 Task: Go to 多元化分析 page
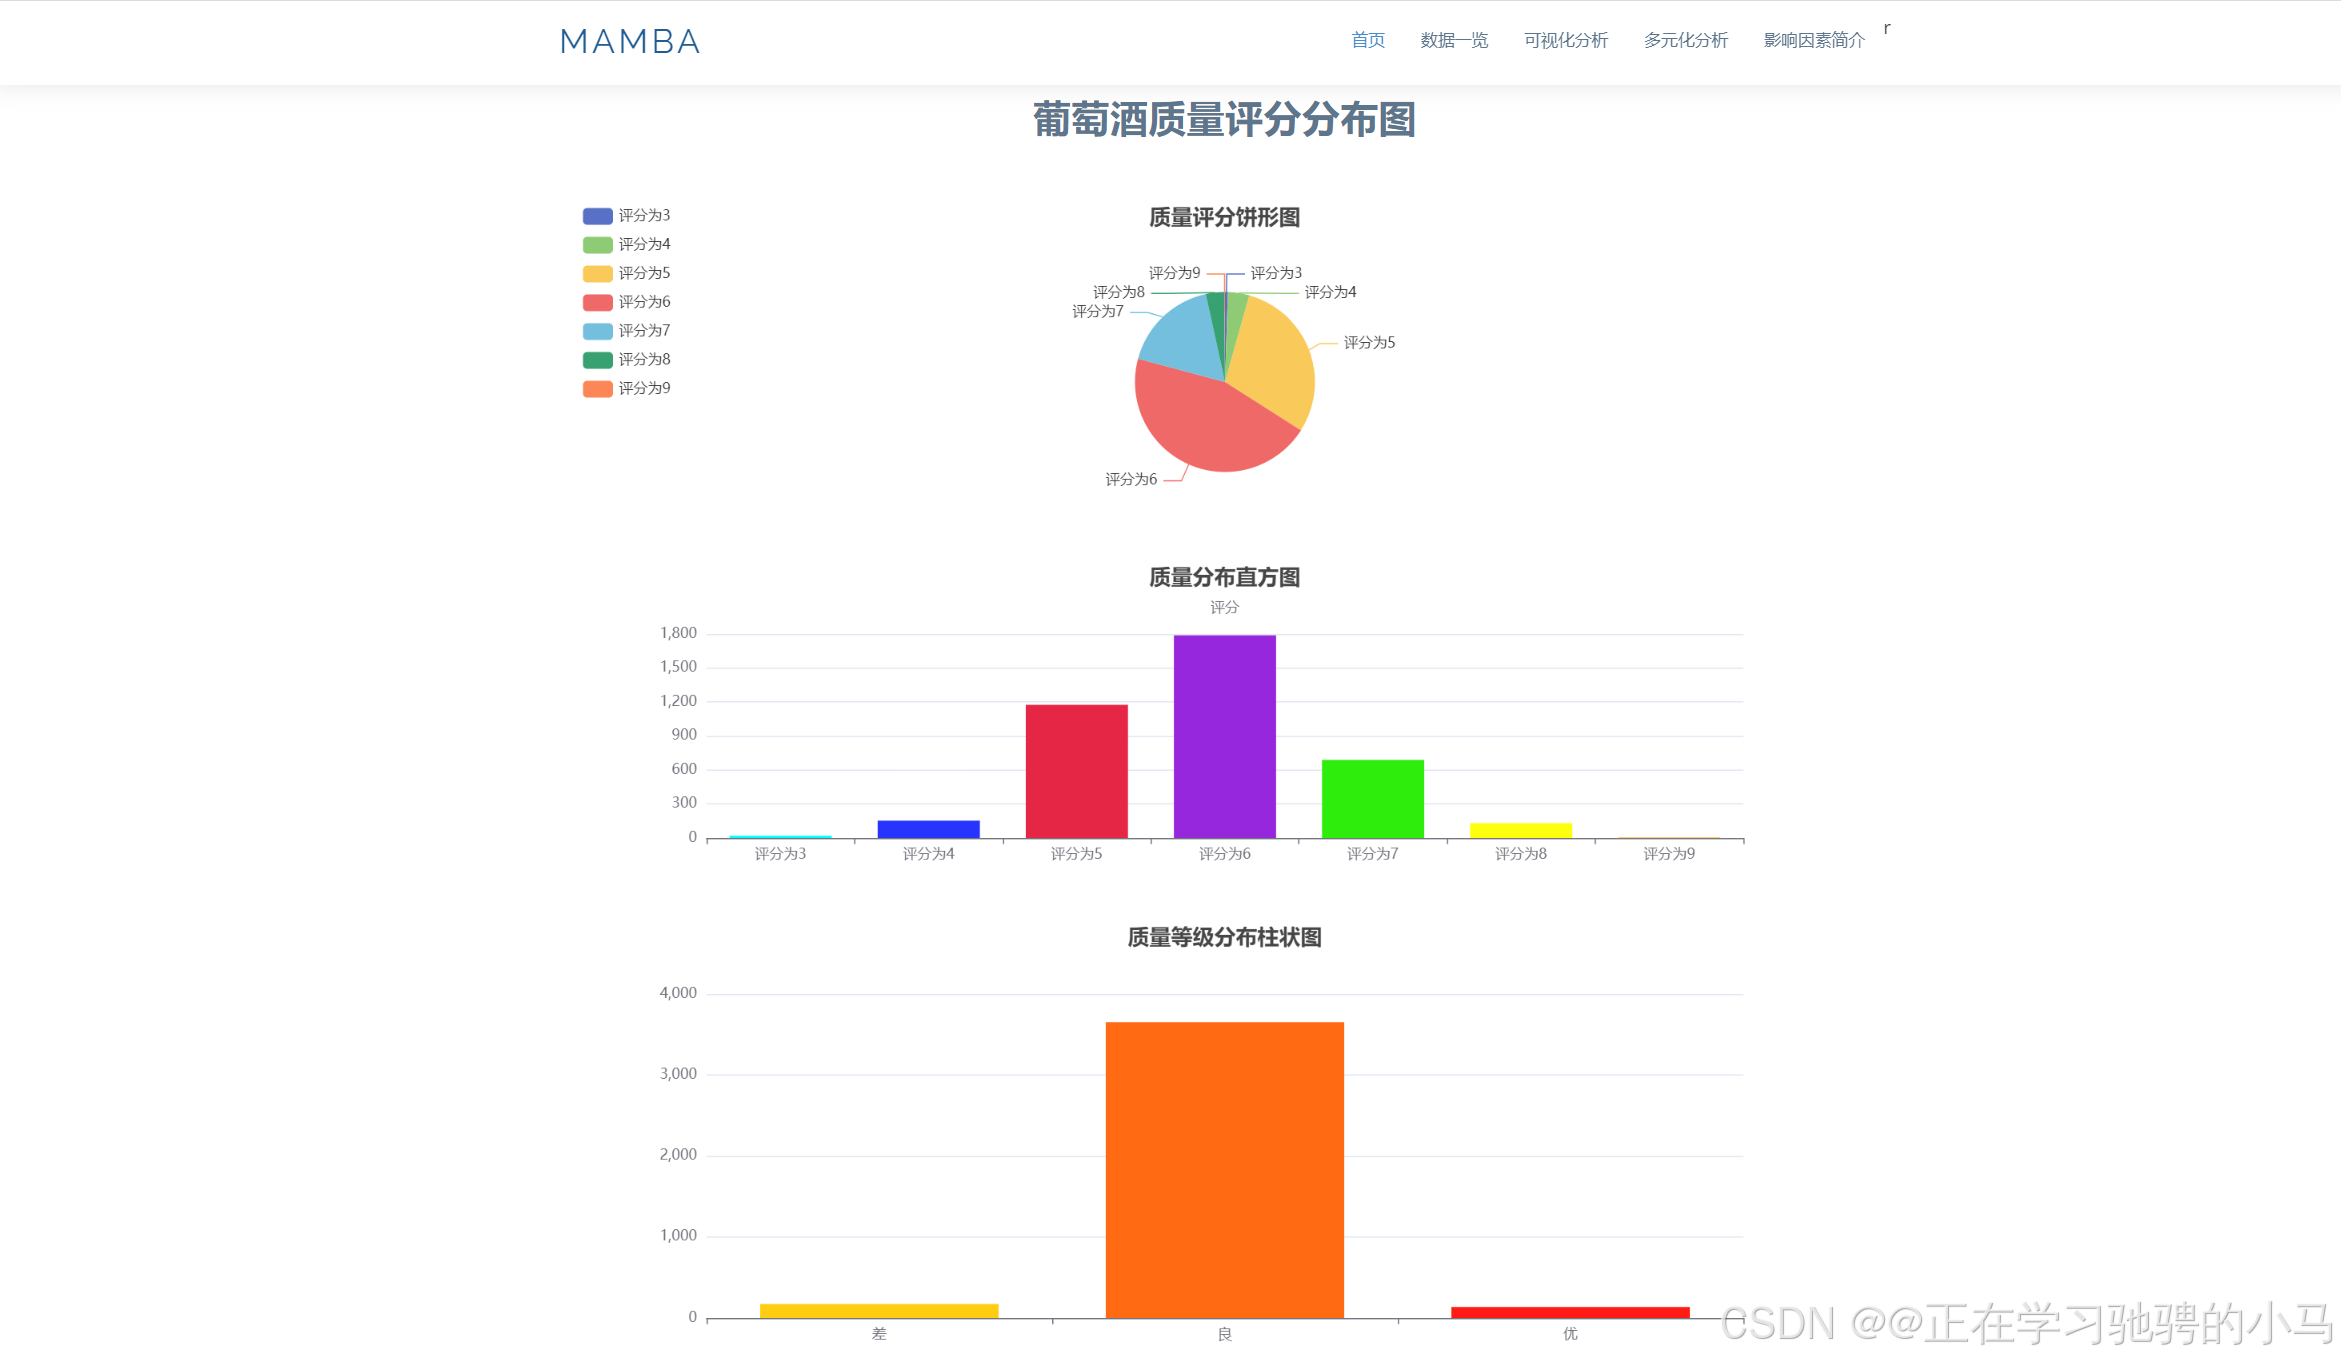pyautogui.click(x=1685, y=40)
